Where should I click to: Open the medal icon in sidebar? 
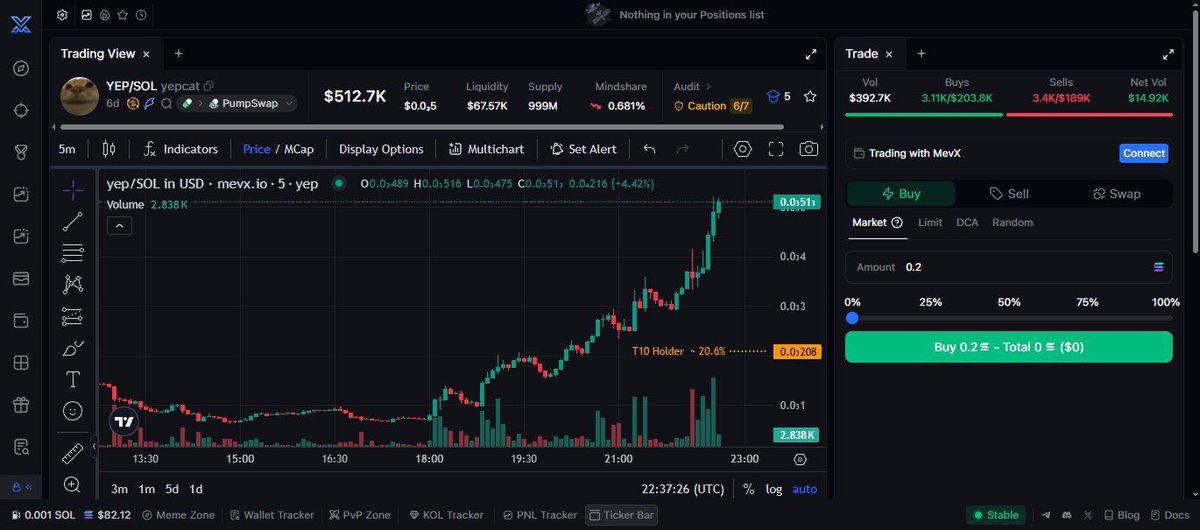click(x=21, y=152)
